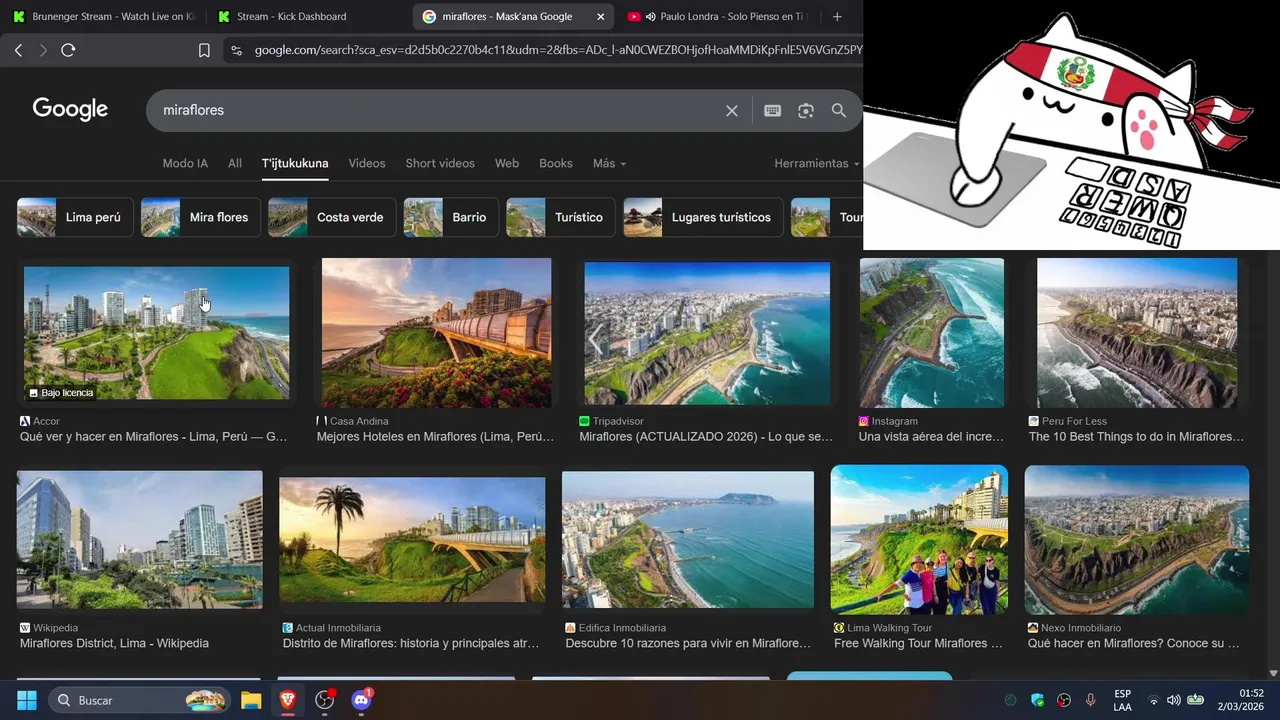The image size is (1280, 720).
Task: Close the miraflores Google tab
Action: coord(601,16)
